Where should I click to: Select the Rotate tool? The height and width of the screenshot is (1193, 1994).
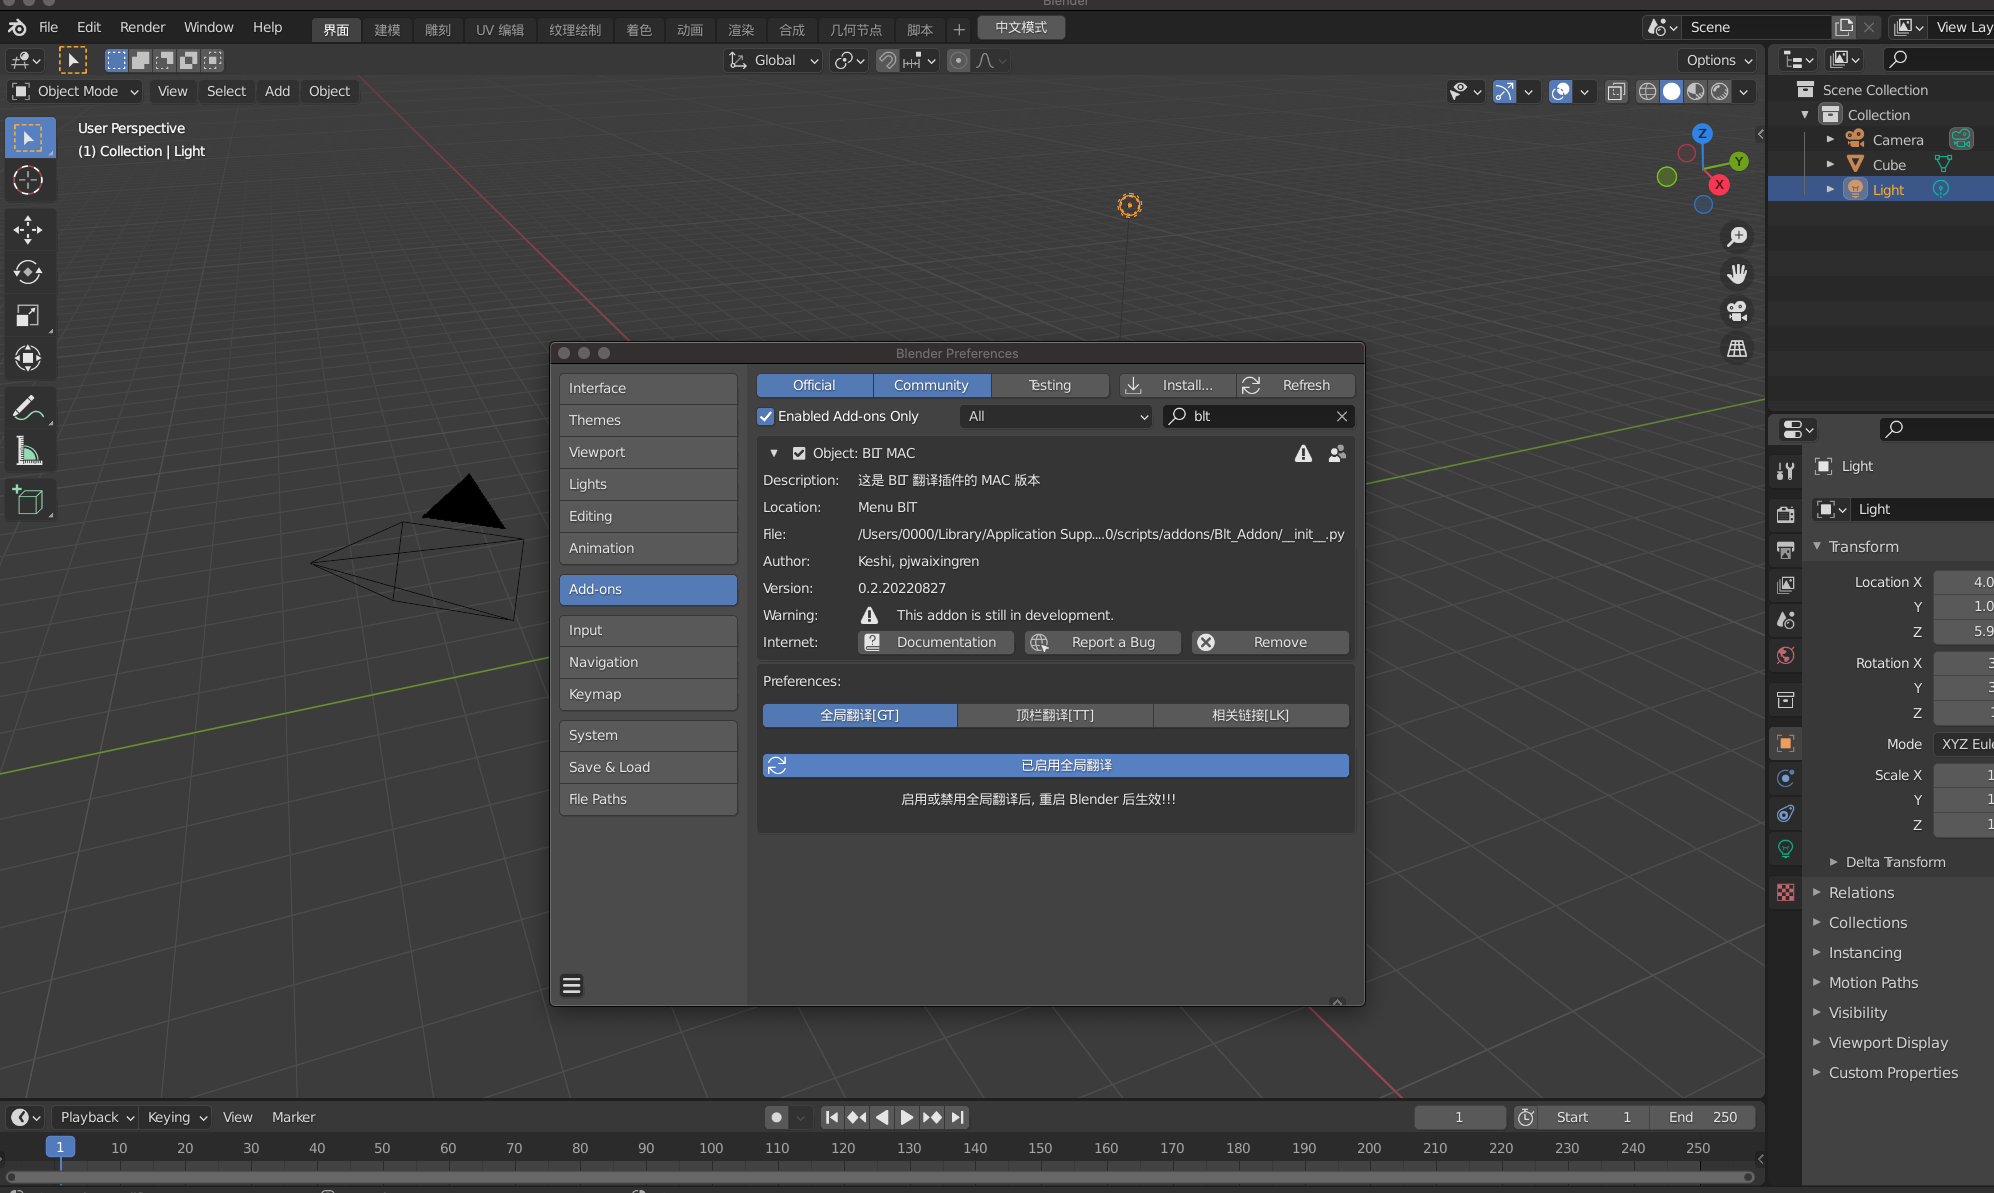click(x=28, y=273)
